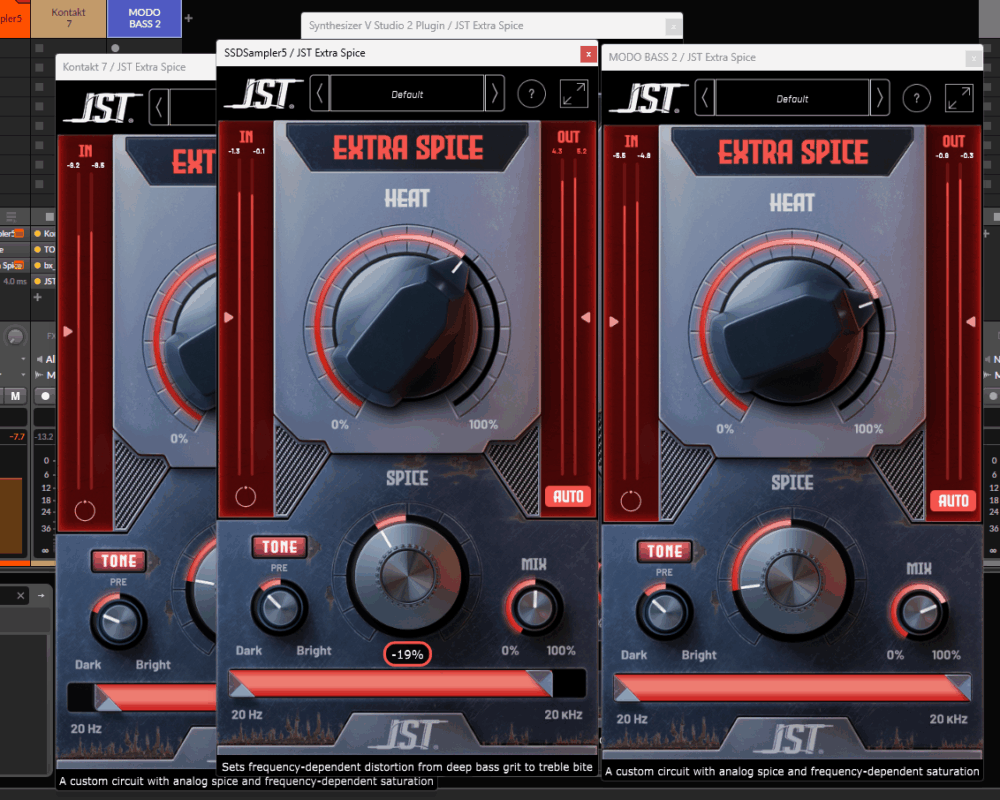Click Dark/Bright tone knob in MODO BASS 2 plugin
Screen dimensions: 1000x800
665,612
